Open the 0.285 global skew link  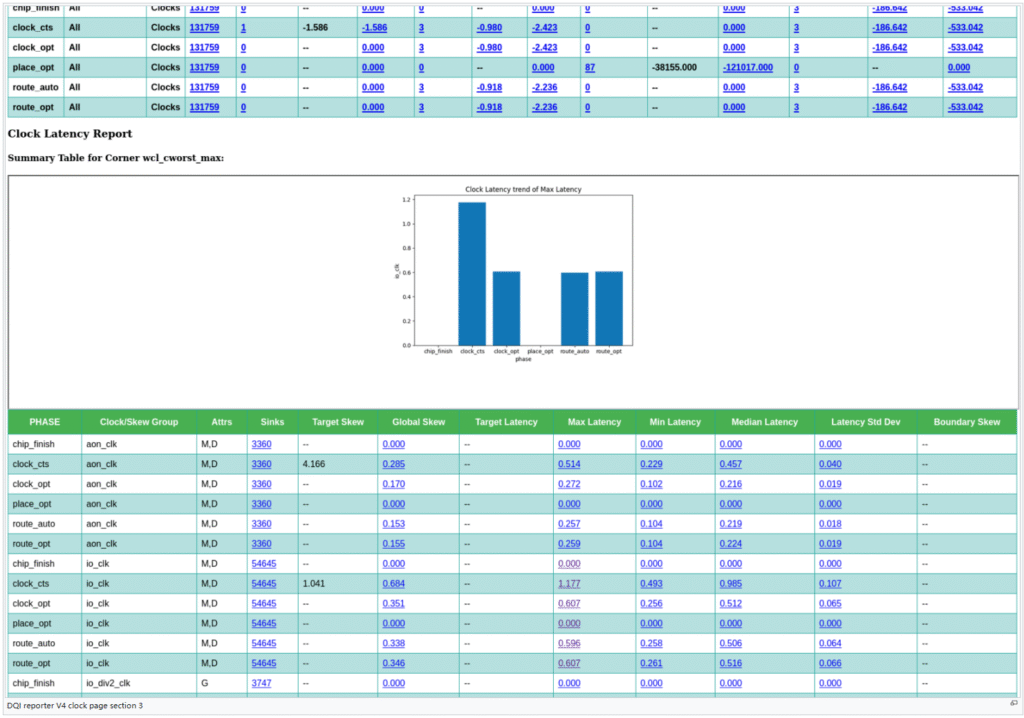tap(393, 464)
